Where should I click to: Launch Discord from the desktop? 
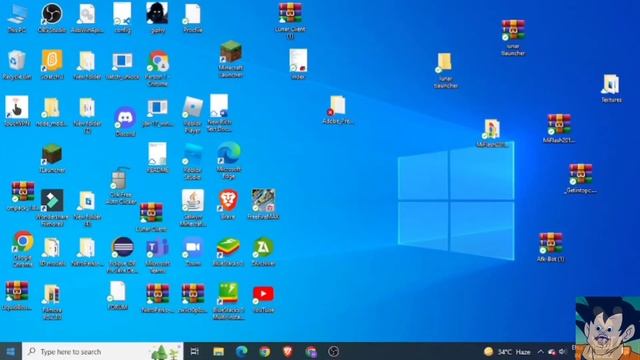[x=125, y=122]
